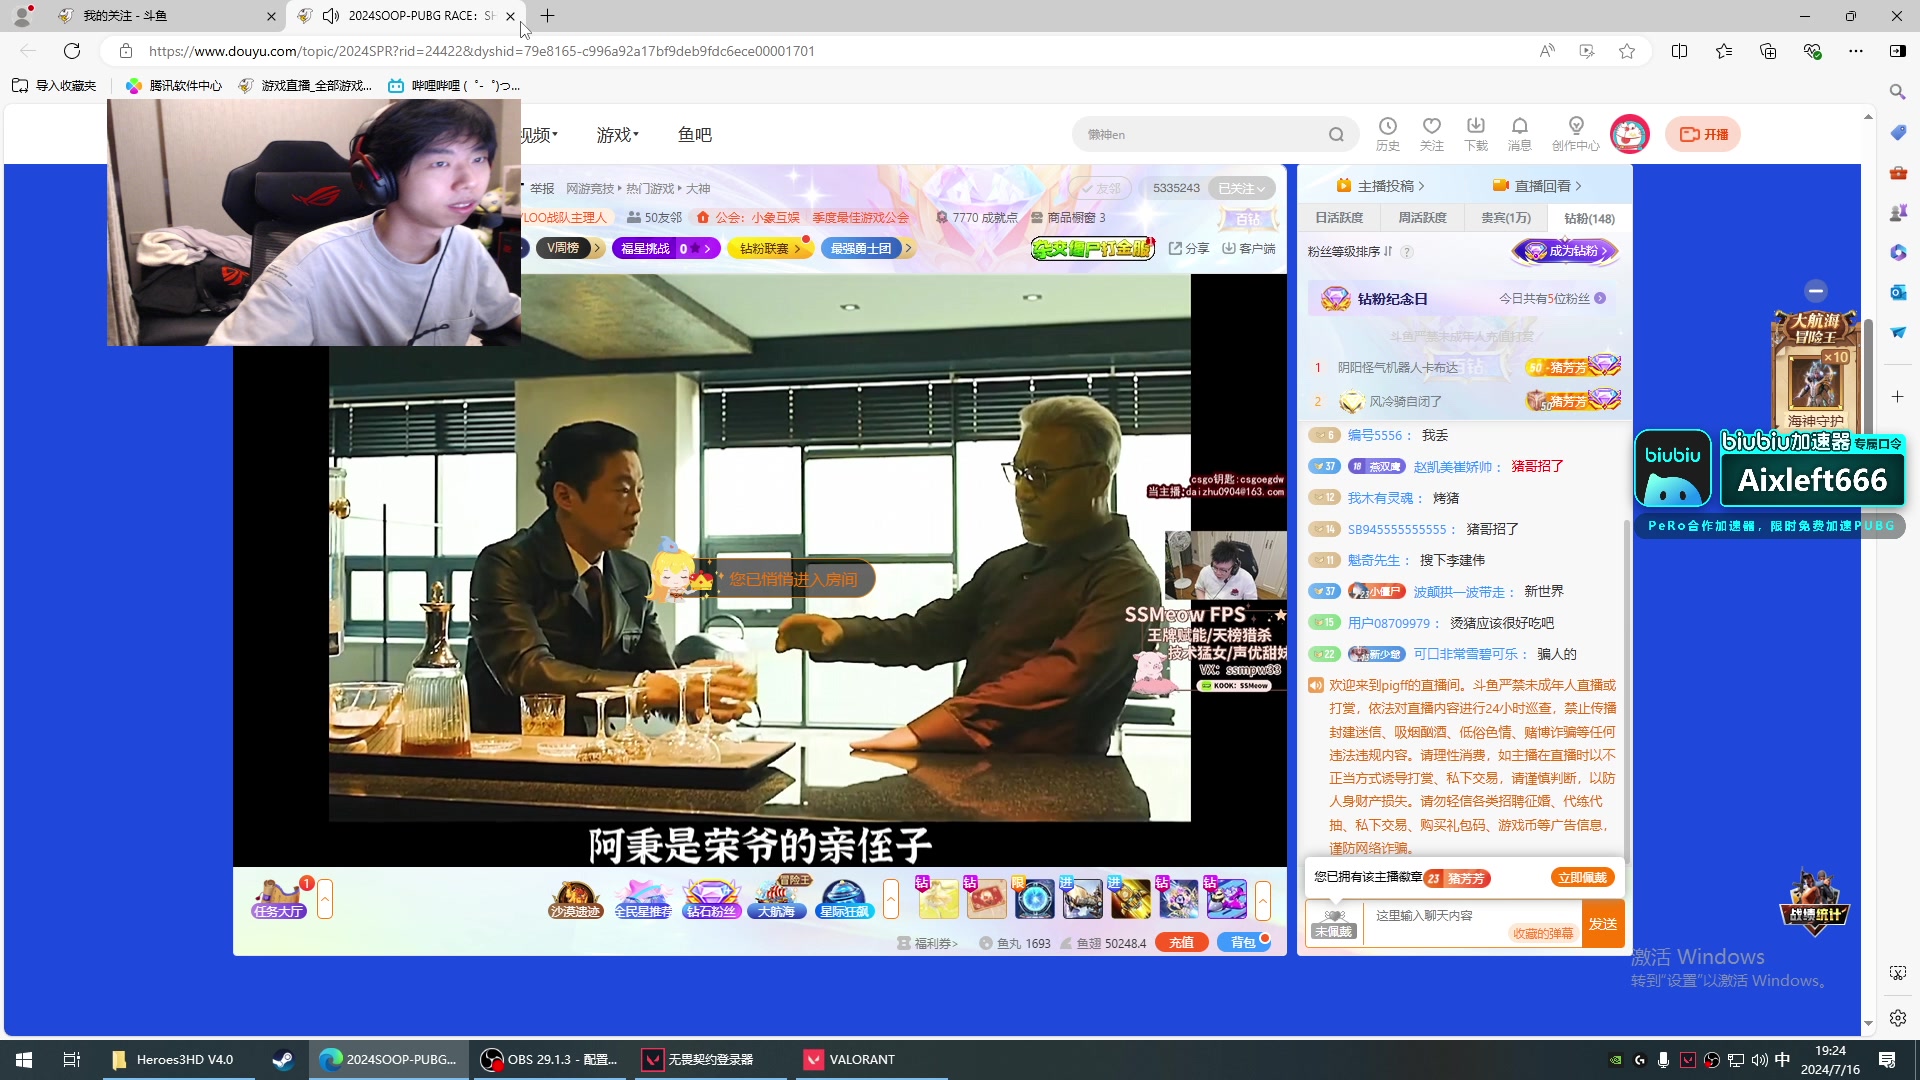1920x1080 pixels.
Task: Click the 粉丝等级排序 help question icon
Action: [x=1407, y=252]
